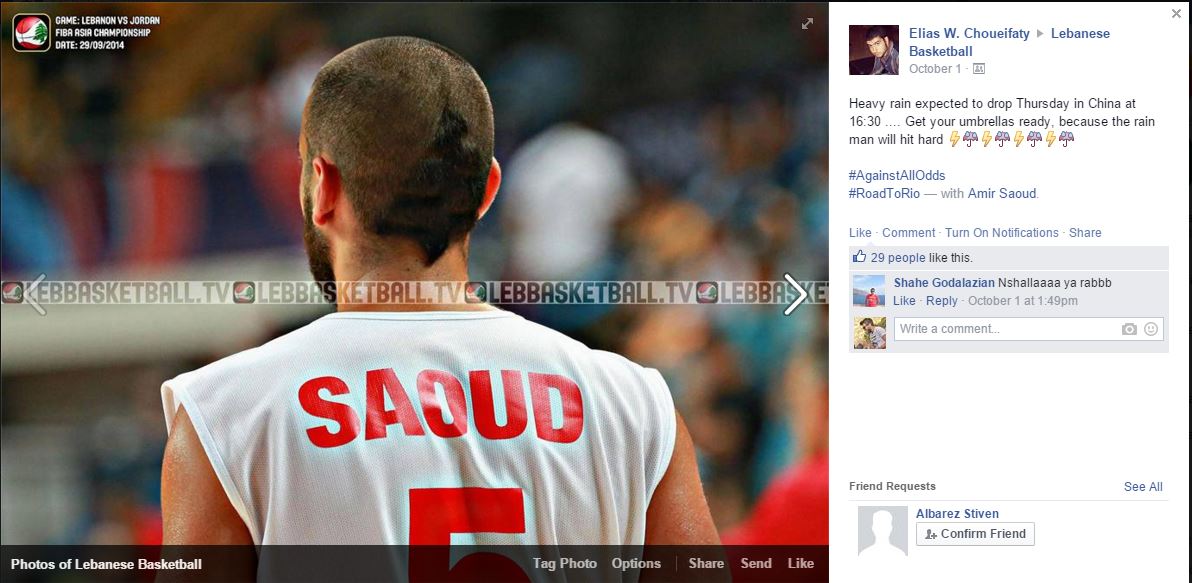Attach a photo to comment via camera icon

coord(1130,329)
